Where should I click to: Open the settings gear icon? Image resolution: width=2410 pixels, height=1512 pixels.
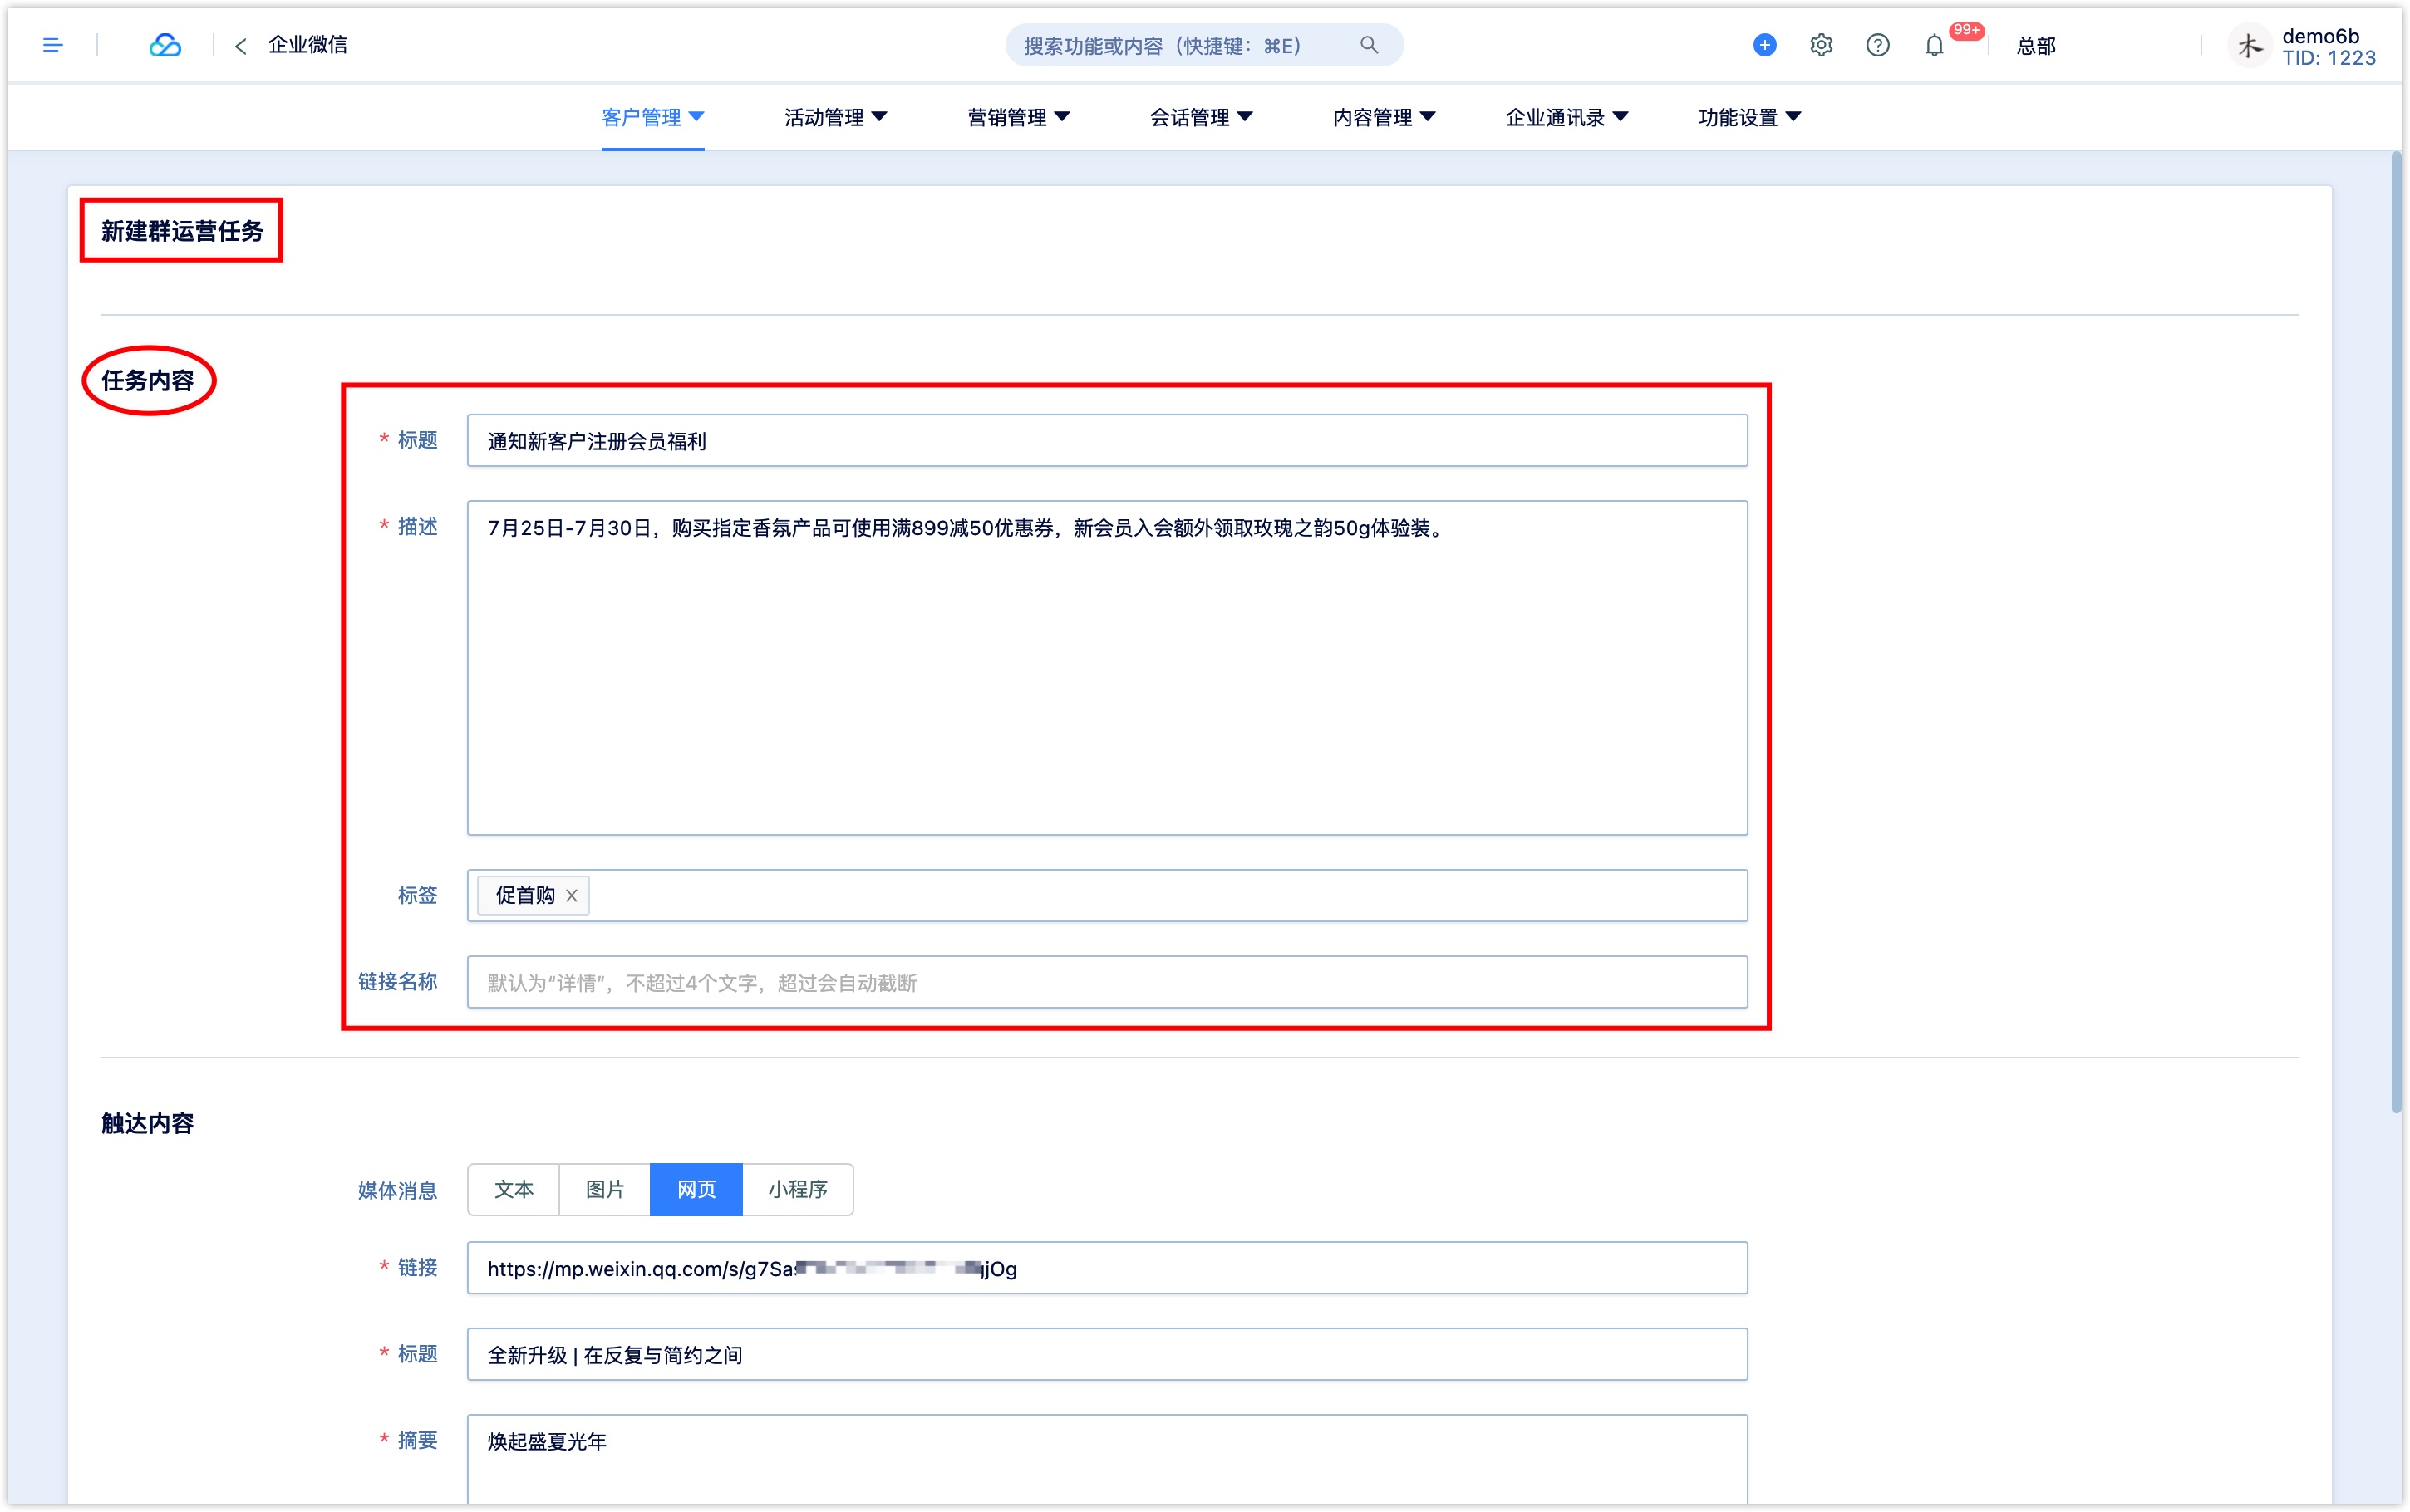pos(1821,45)
